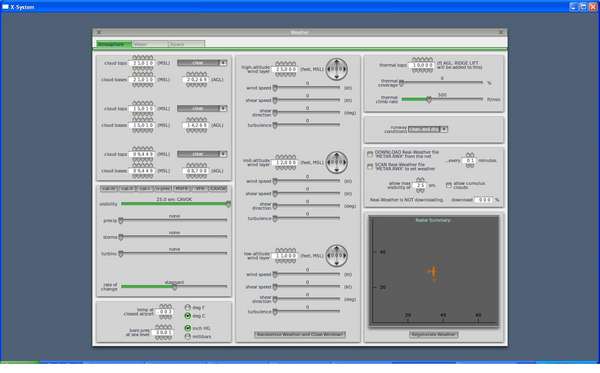600x373 pixels.
Task: Click the low-altitude wind direction dial
Action: click(336, 255)
